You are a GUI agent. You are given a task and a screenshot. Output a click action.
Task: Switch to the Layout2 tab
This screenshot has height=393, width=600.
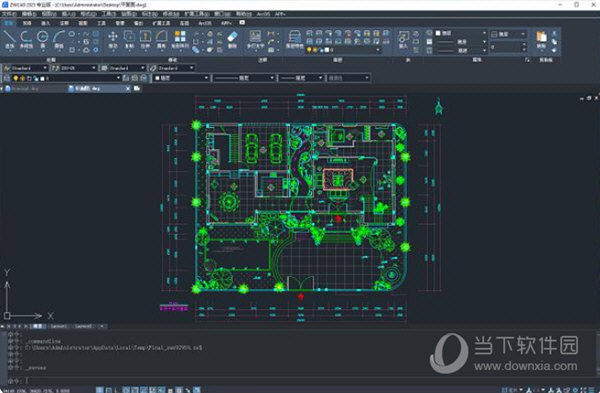tap(84, 326)
